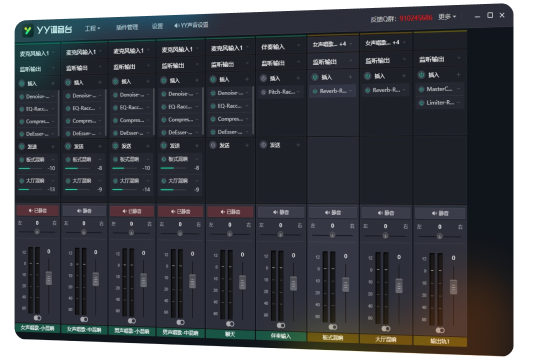This screenshot has height=360, width=540.
Task: Add a send to 男声唱歌-小混响 channel
Action: (x=148, y=146)
